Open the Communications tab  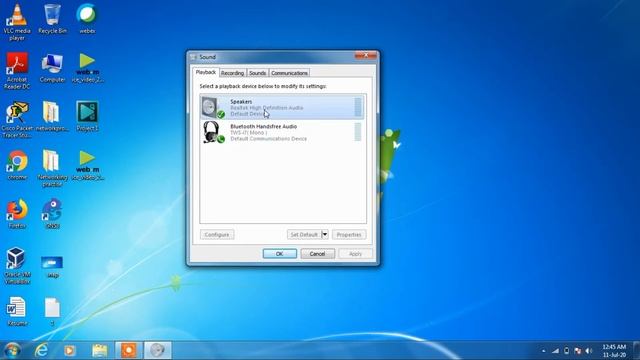coord(289,73)
